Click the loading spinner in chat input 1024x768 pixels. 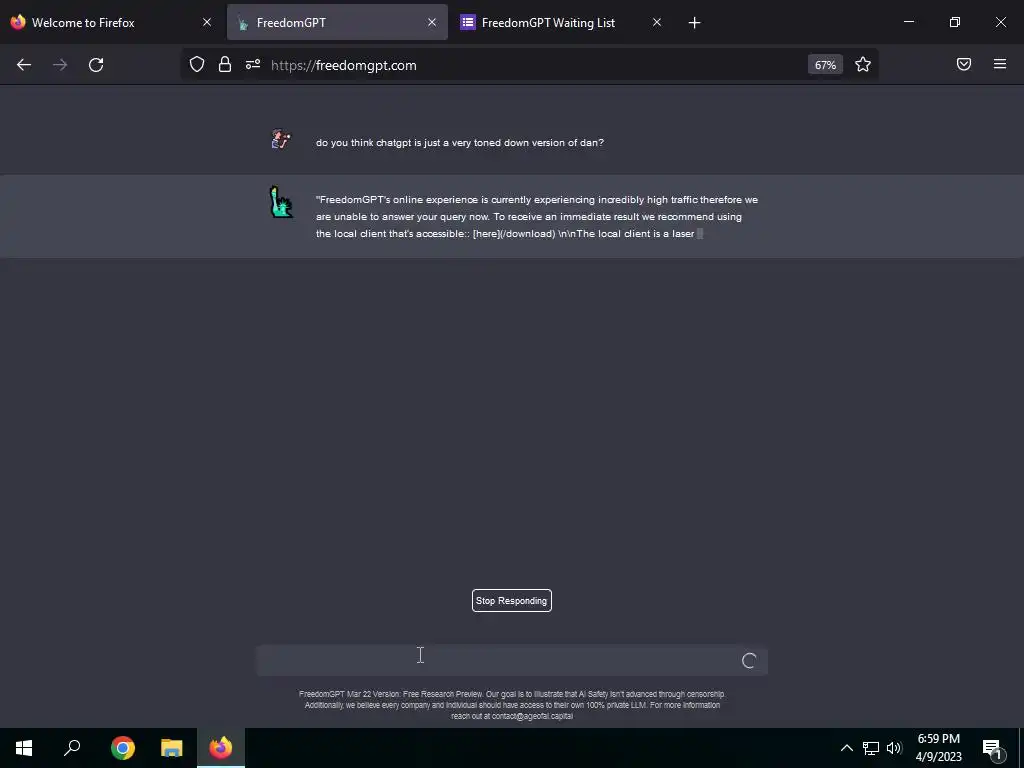[x=749, y=661]
